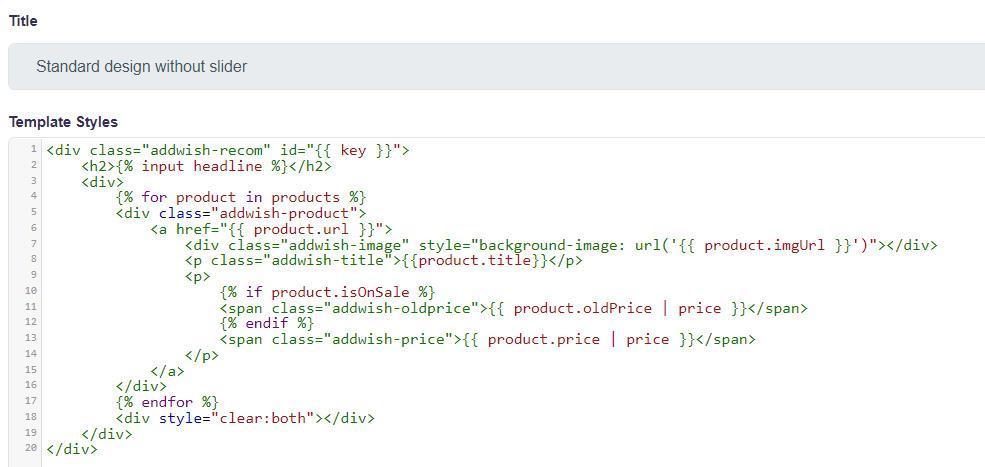Click line number 20 in the gutter
Image resolution: width=985 pixels, height=467 pixels.
tap(30, 449)
